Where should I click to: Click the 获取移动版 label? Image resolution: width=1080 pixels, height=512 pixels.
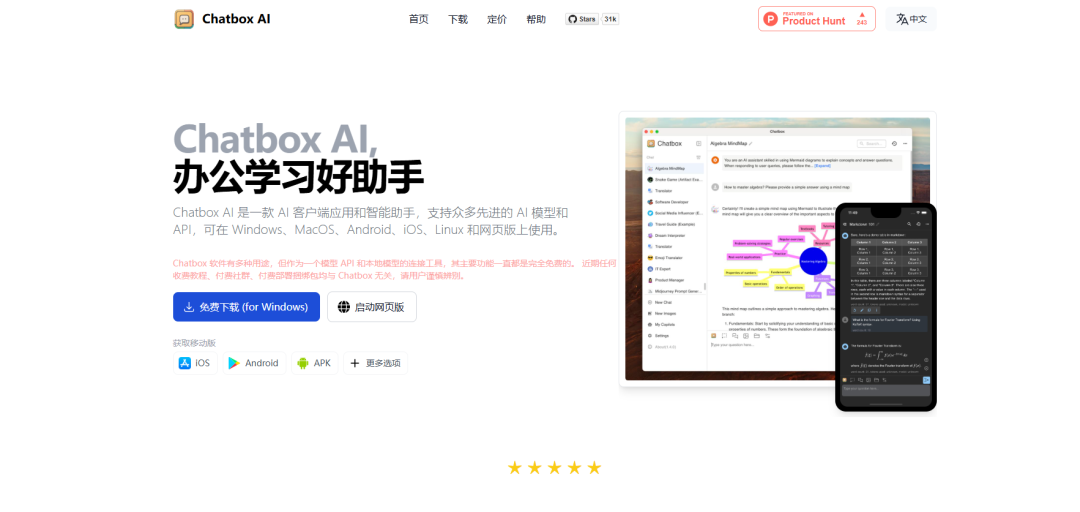(x=194, y=342)
